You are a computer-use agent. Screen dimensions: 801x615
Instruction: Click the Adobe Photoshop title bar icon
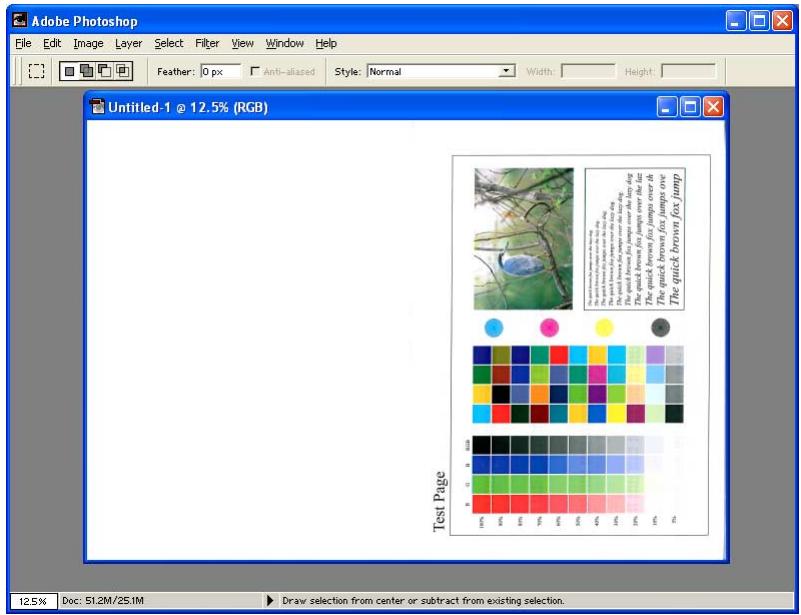[x=20, y=20]
